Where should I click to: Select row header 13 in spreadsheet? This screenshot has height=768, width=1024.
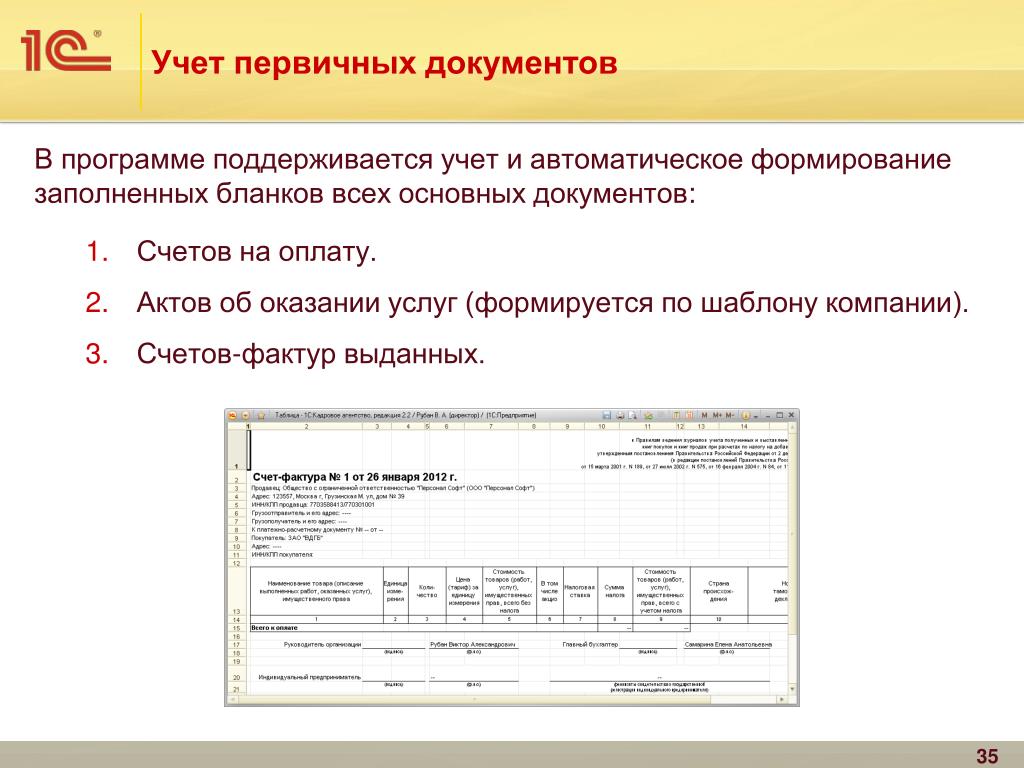(236, 610)
